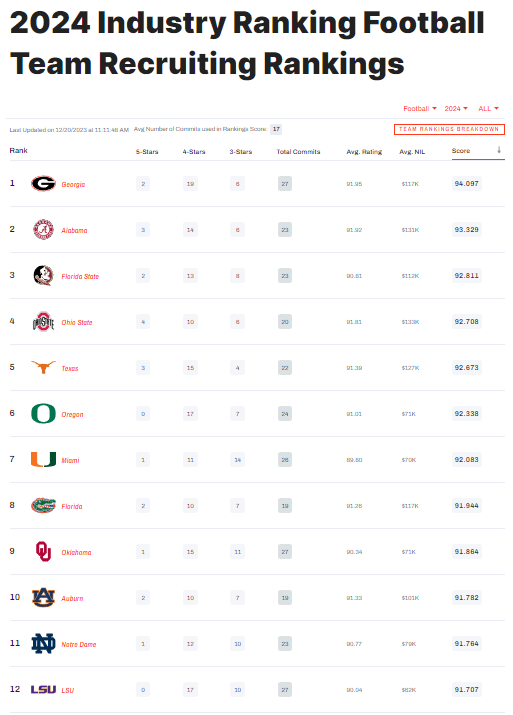This screenshot has width=513, height=715.
Task: Sort by Avg. Rating column header
Action: (x=364, y=151)
